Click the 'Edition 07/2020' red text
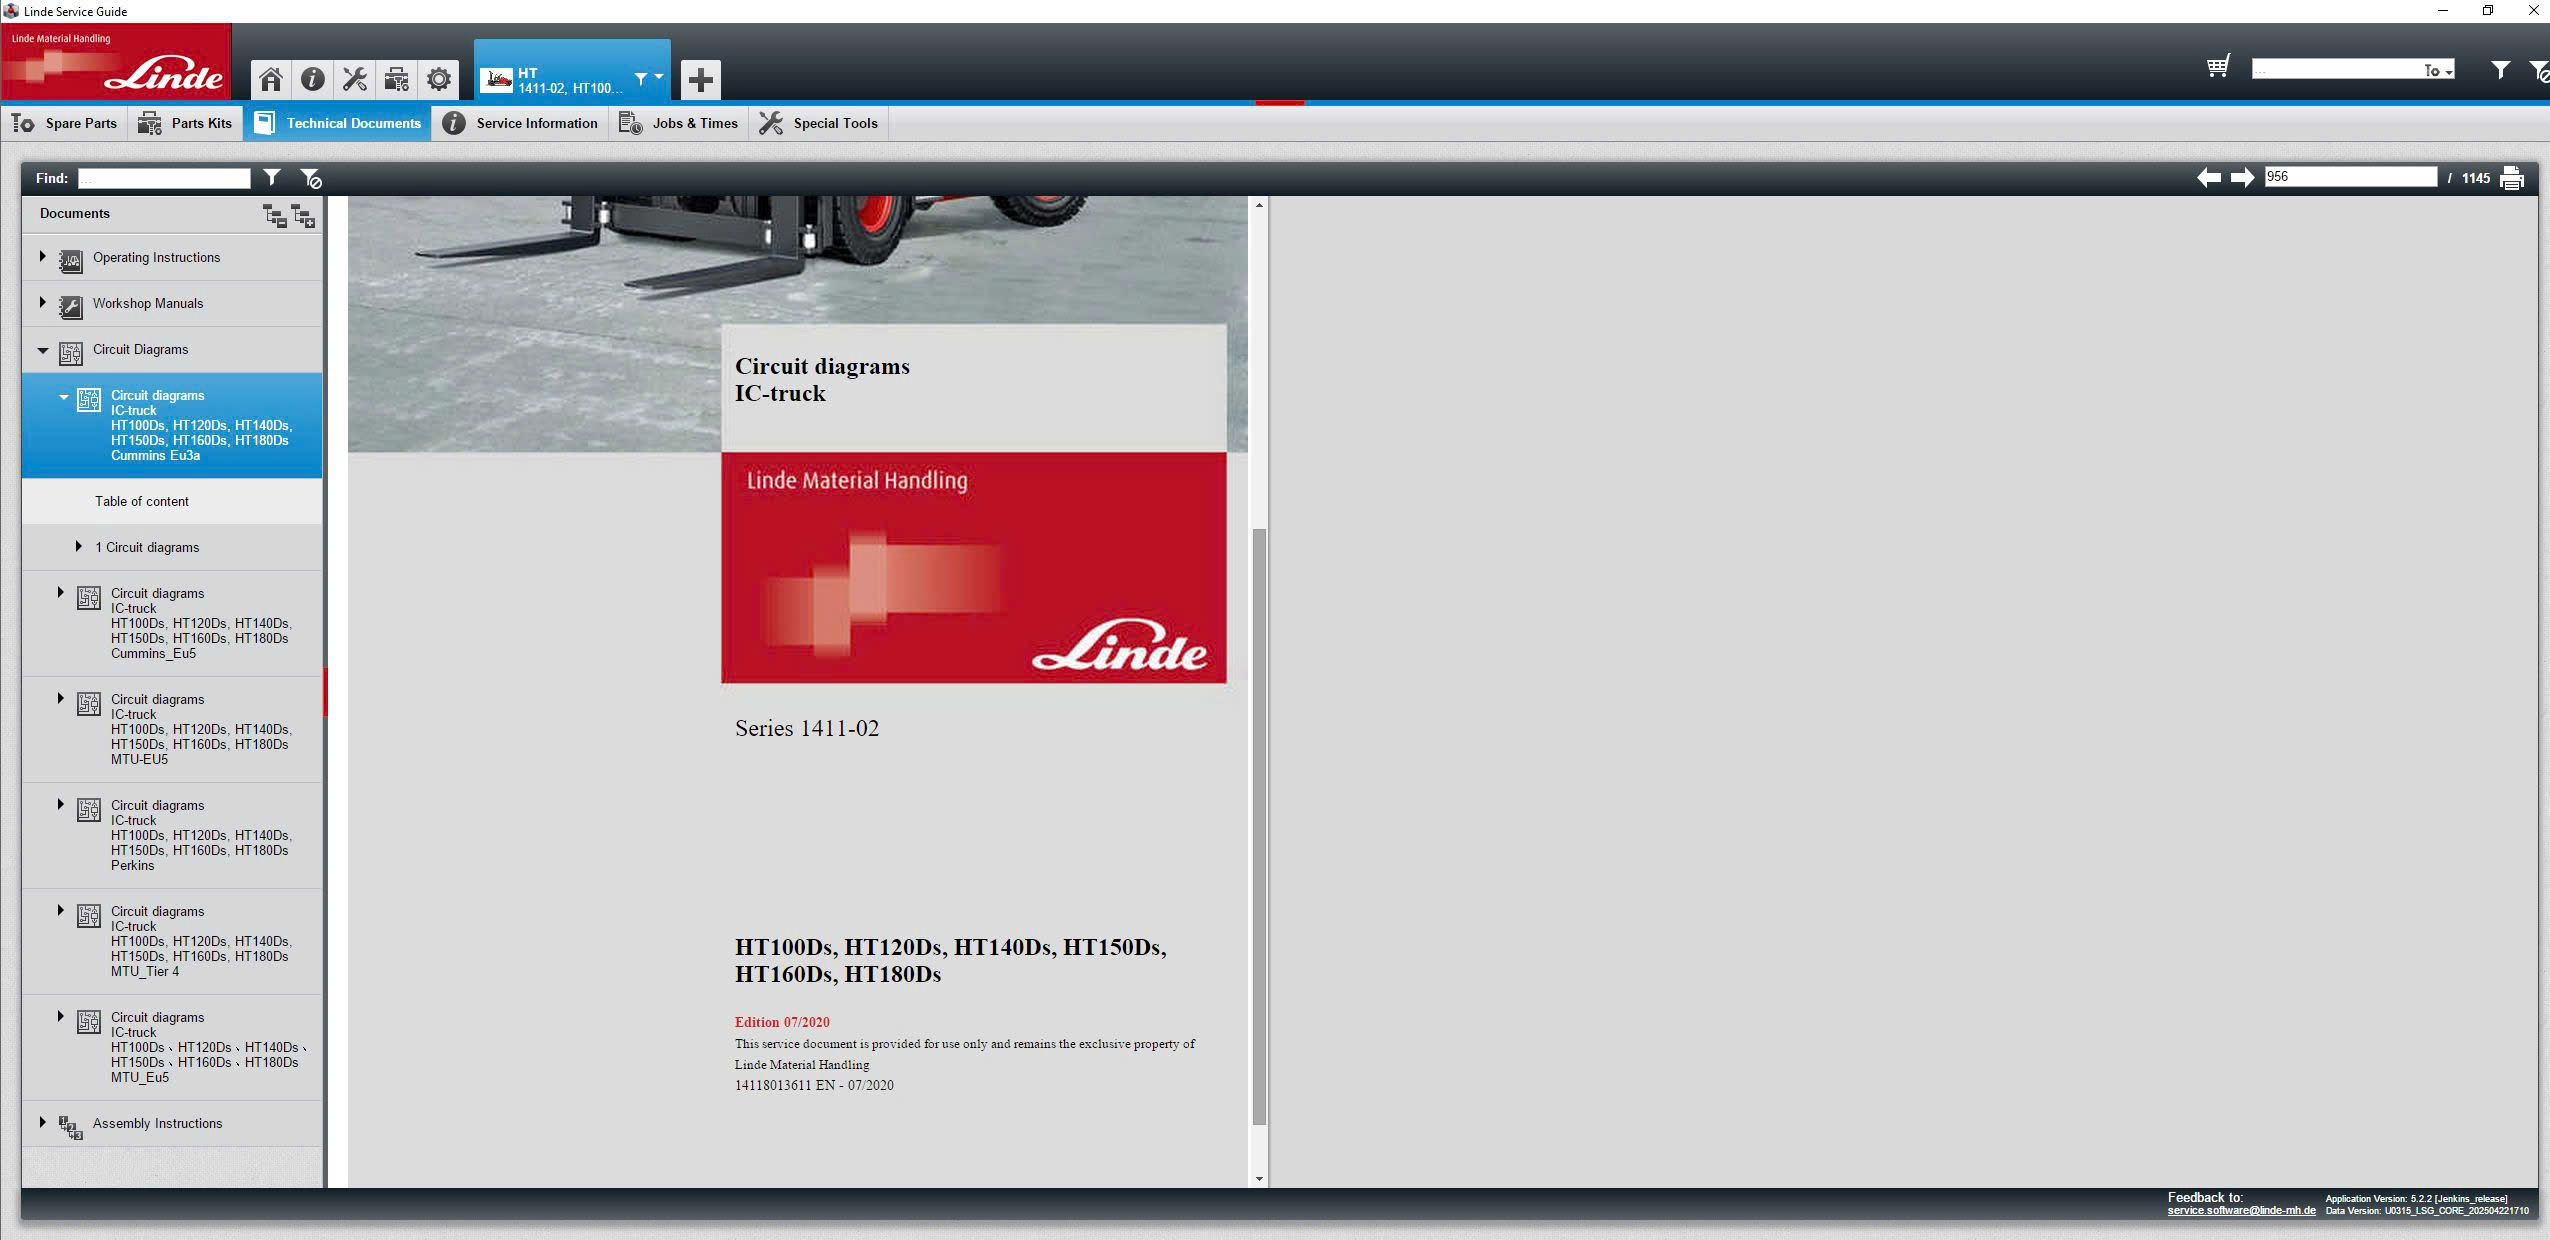 click(782, 1022)
